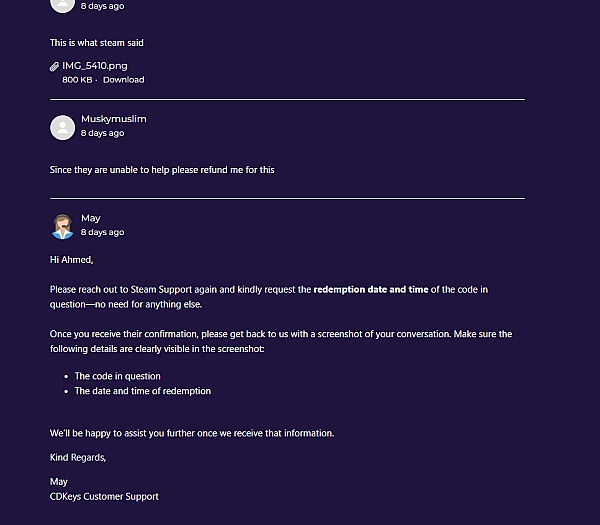Click the topmost '8 days ago' timestamp
Screen dimensions: 600x525
[x=102, y=6]
